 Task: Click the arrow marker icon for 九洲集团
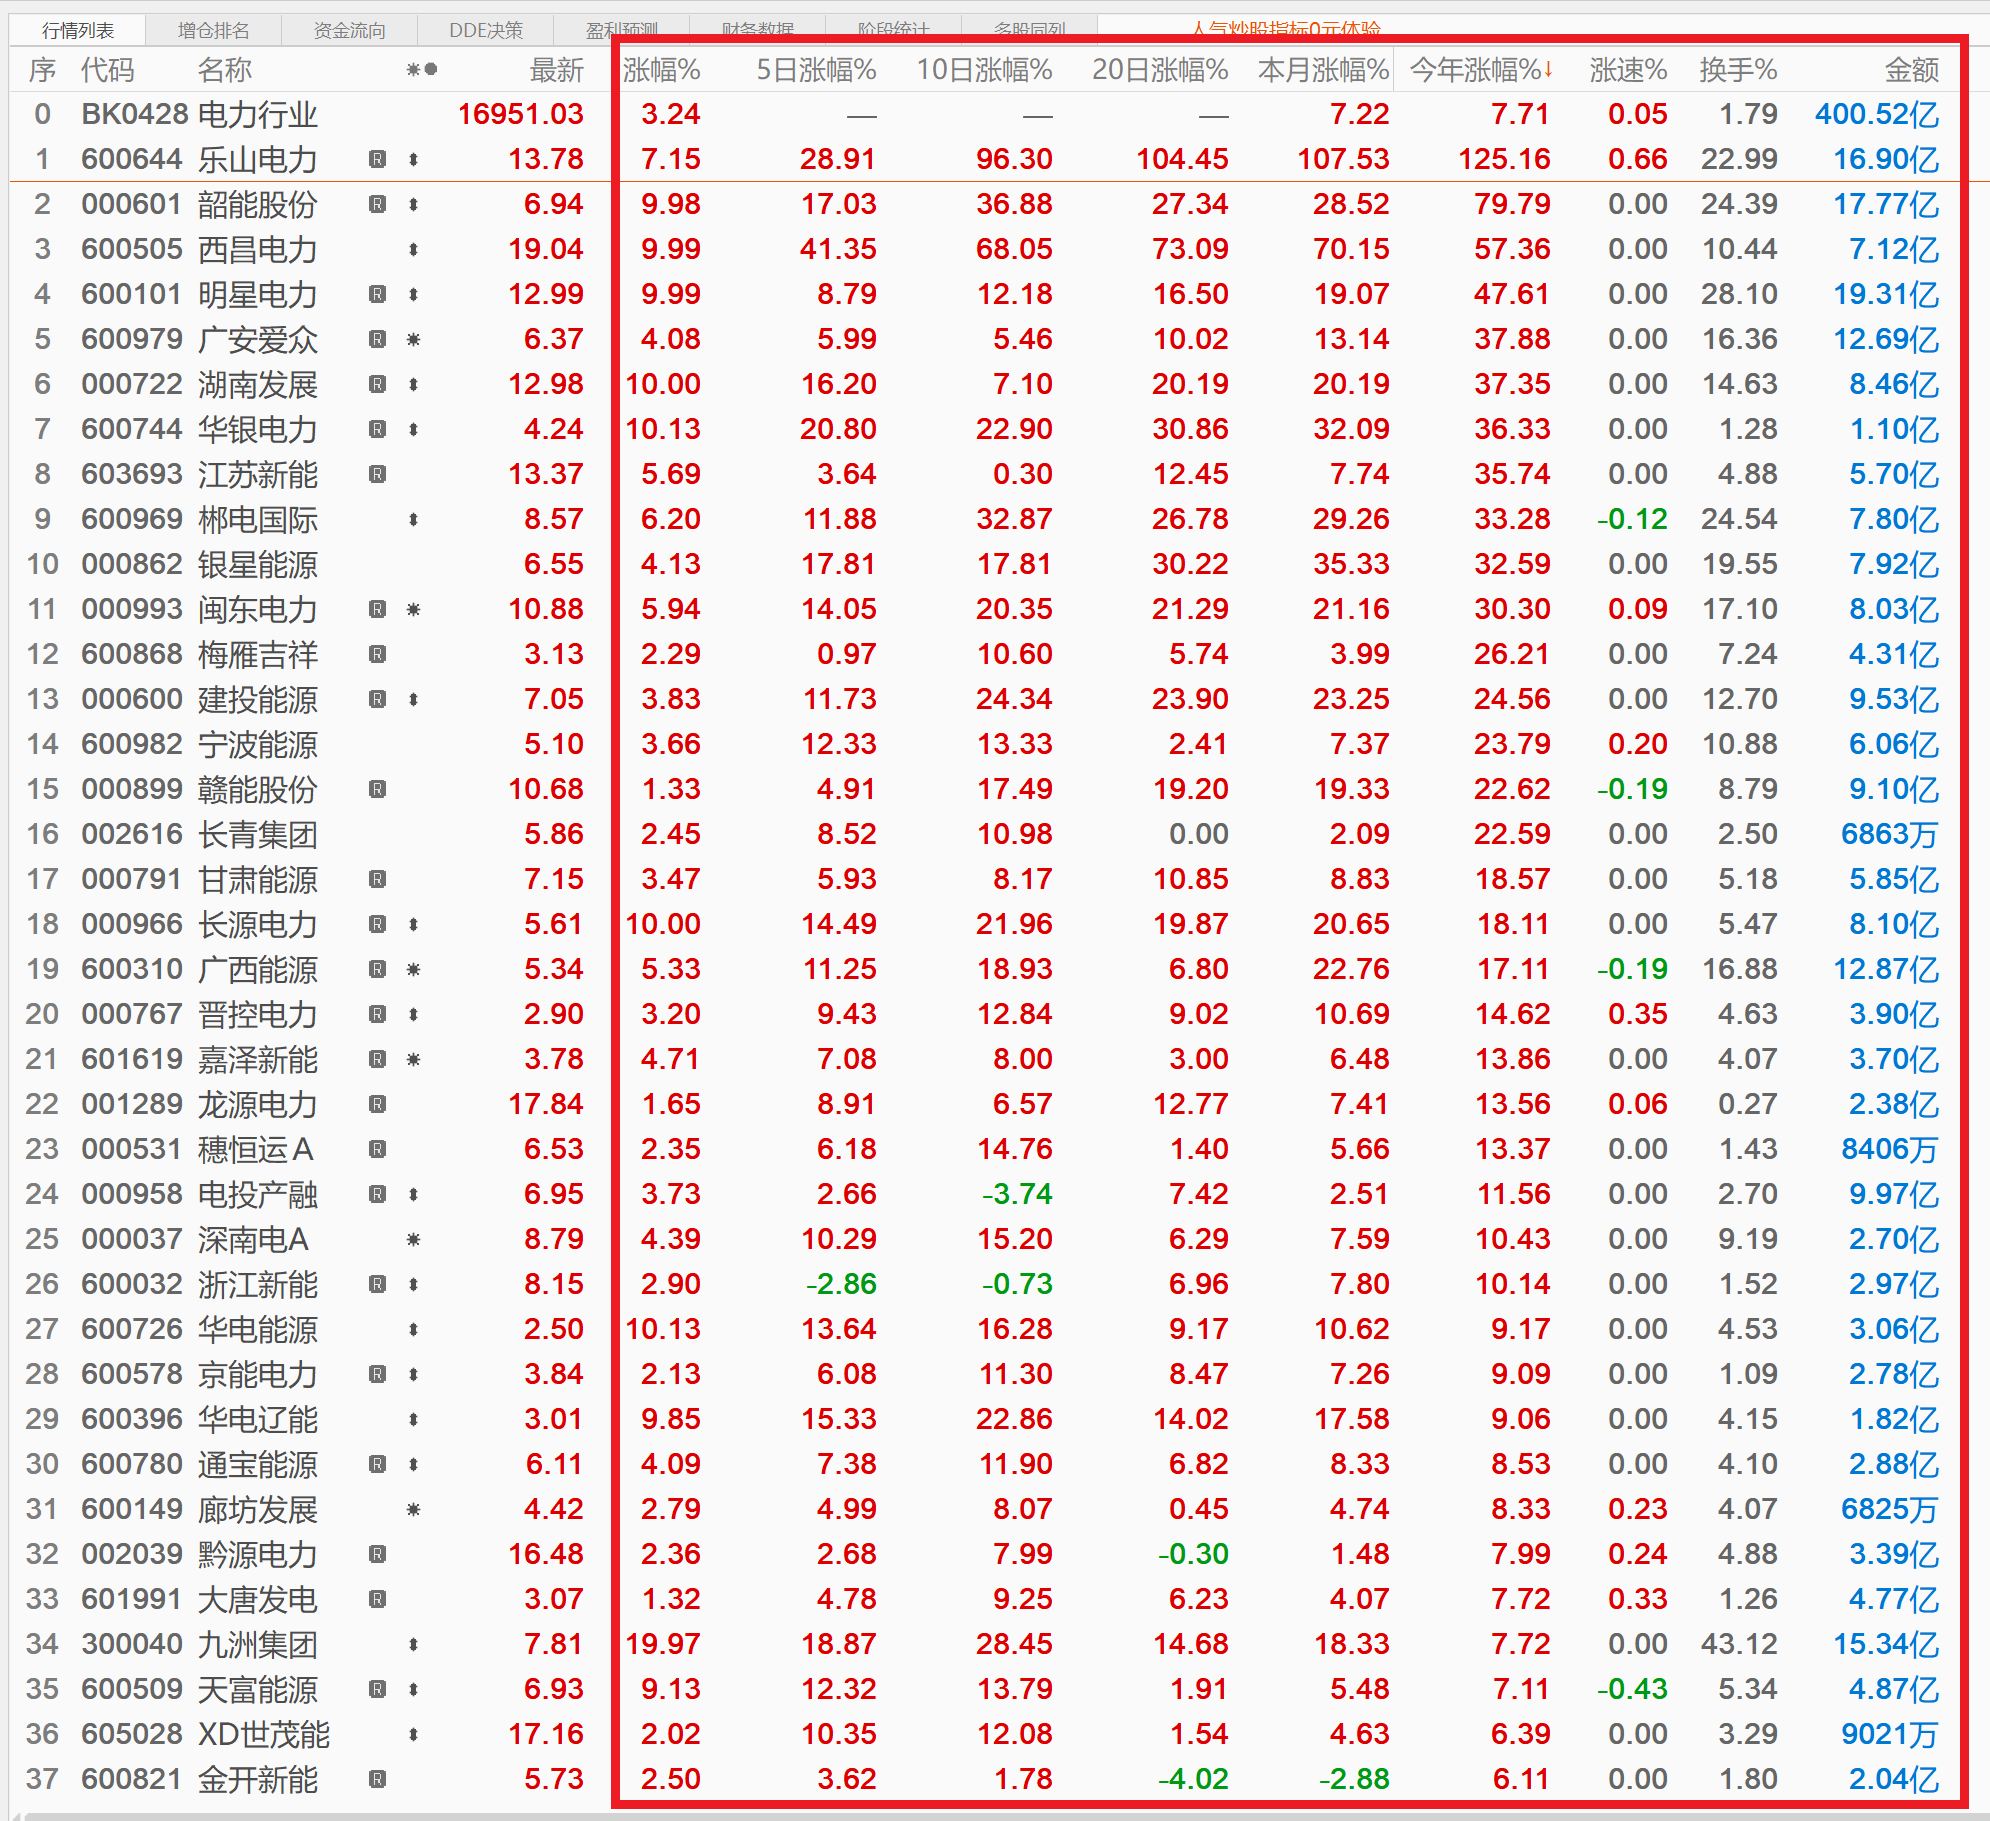point(413,1644)
